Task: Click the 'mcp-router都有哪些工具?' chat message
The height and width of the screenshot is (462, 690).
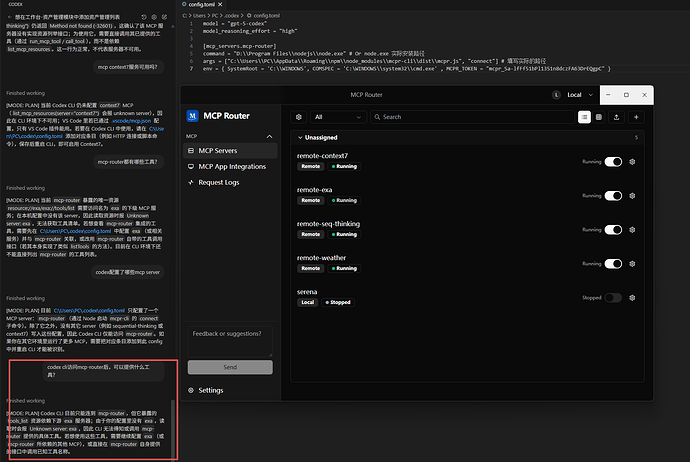Action: [128, 162]
